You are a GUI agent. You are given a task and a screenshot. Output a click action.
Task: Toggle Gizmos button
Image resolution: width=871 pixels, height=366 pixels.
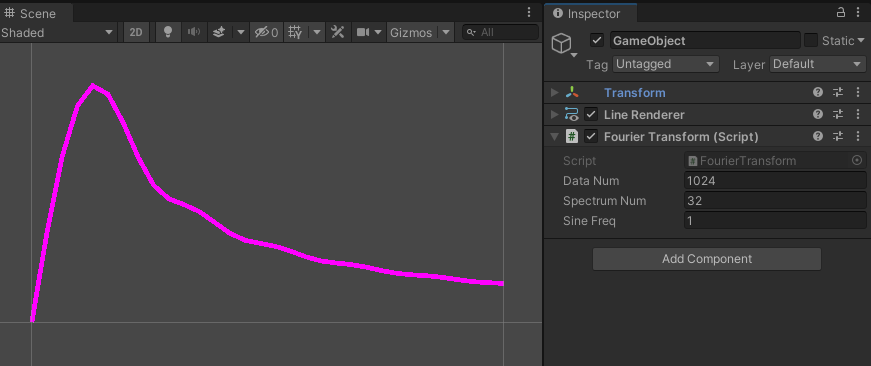(411, 32)
